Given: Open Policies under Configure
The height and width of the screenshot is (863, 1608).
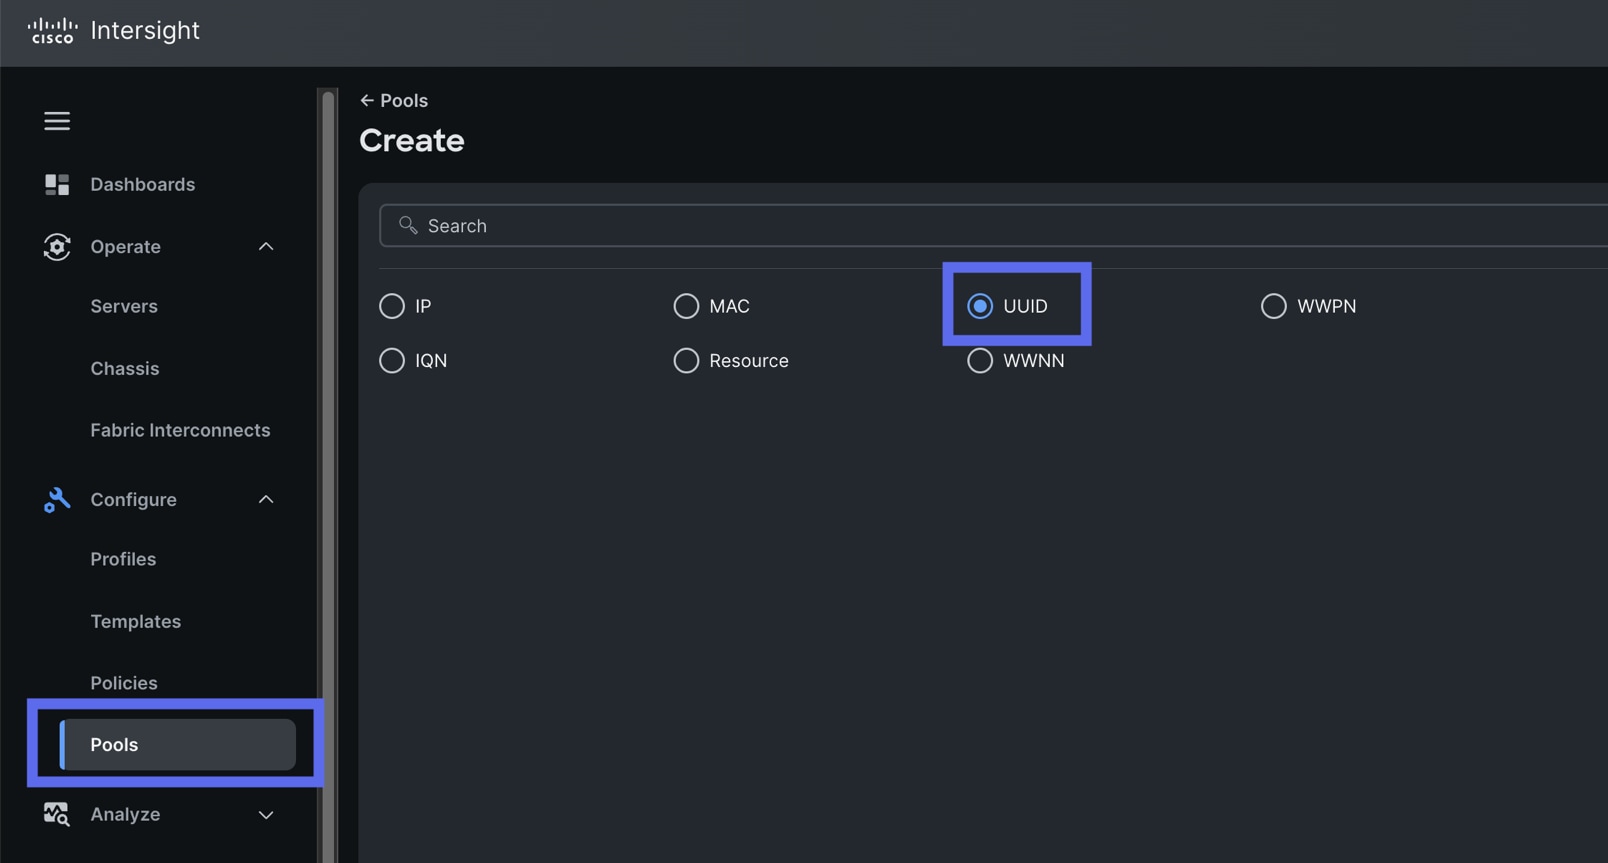Looking at the screenshot, I should point(124,683).
